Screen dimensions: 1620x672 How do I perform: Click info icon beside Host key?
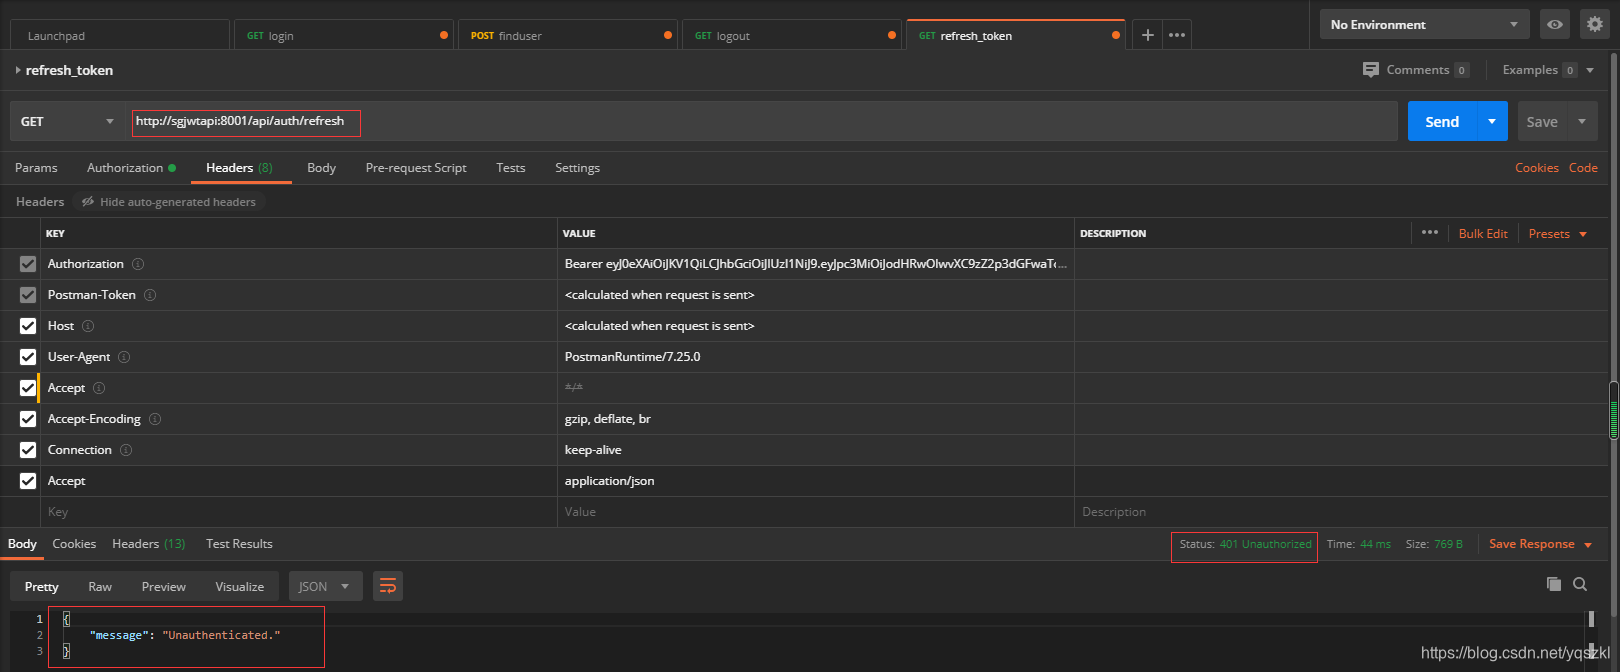tap(88, 326)
